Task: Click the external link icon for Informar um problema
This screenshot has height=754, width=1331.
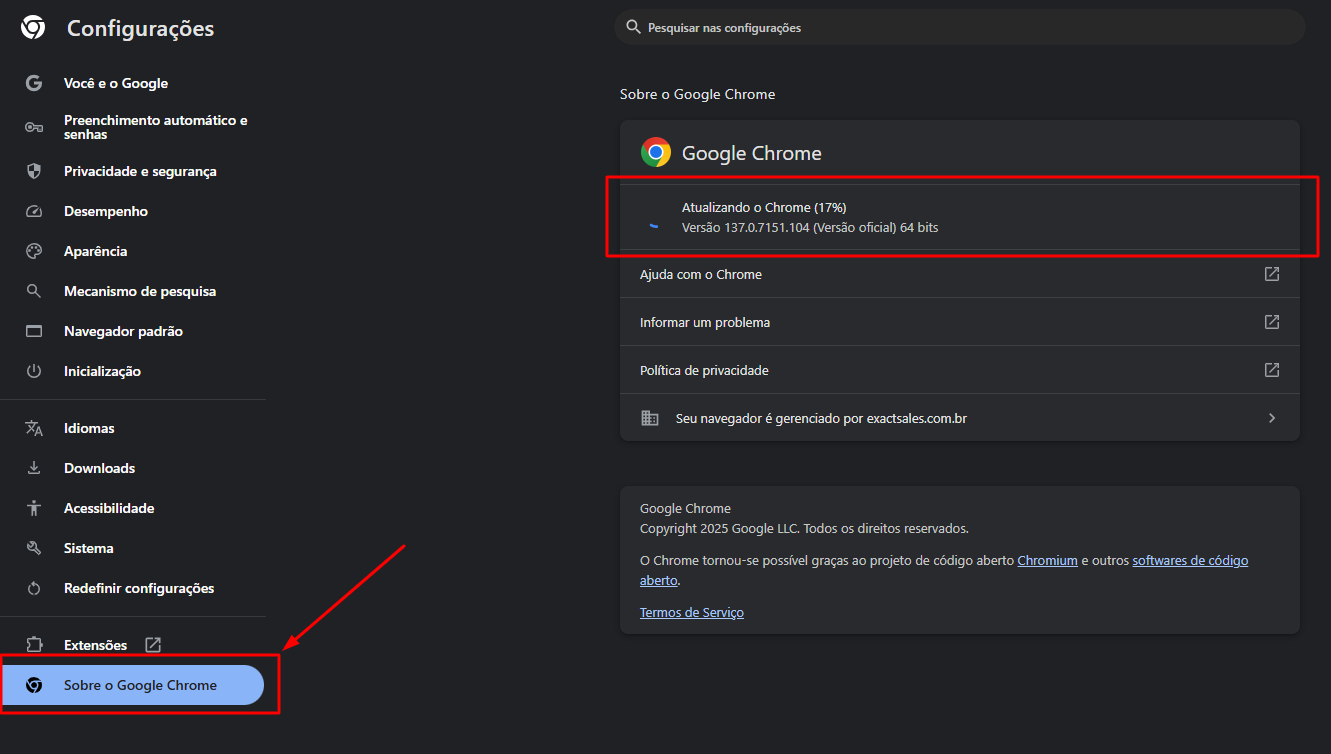Action: click(1272, 322)
